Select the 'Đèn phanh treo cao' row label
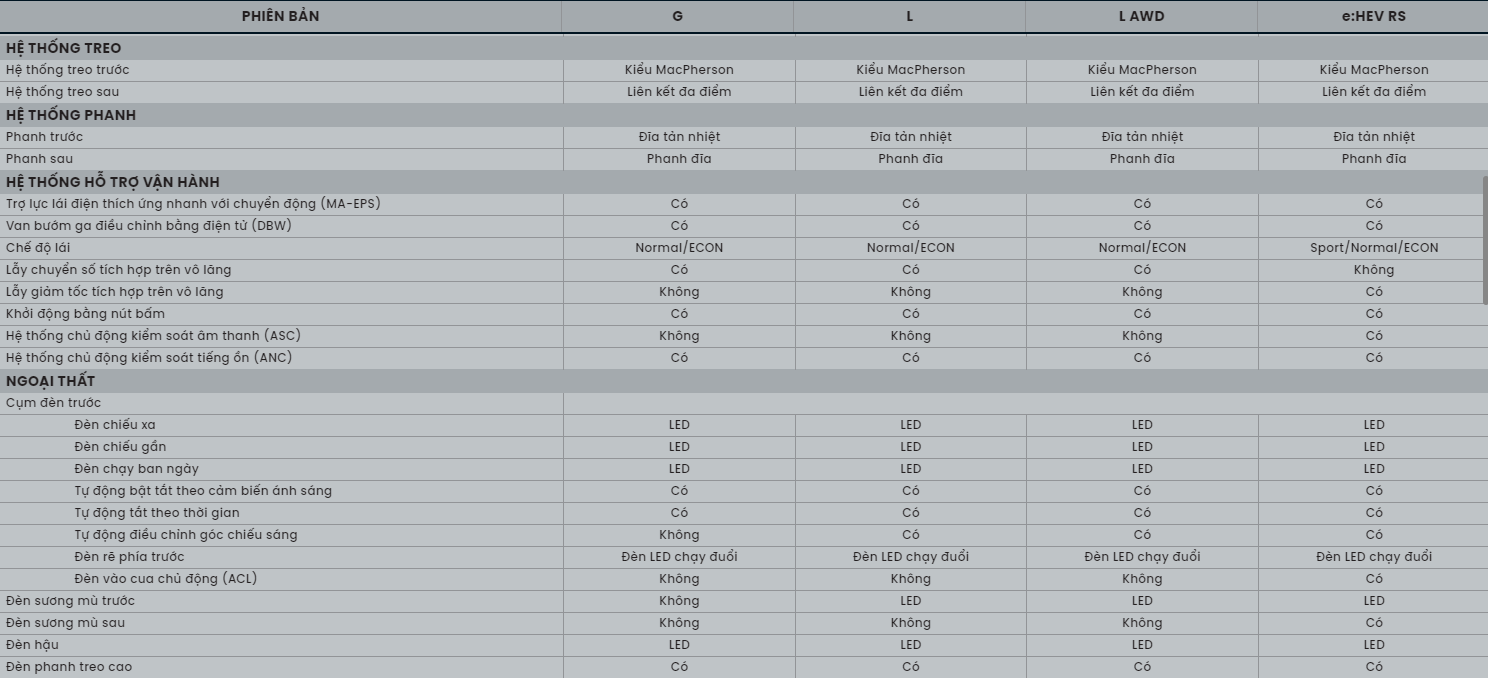 (x=68, y=667)
